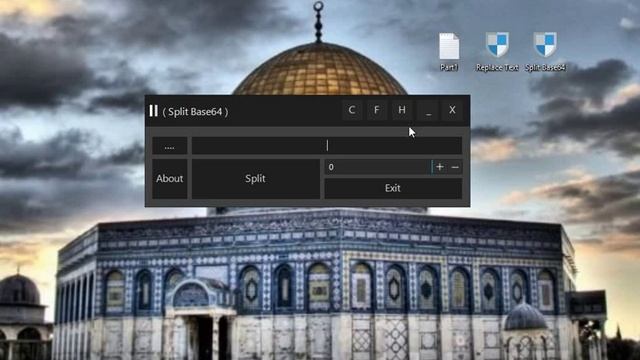Click the F button in title bar
This screenshot has width=640, height=360.
pyautogui.click(x=377, y=110)
